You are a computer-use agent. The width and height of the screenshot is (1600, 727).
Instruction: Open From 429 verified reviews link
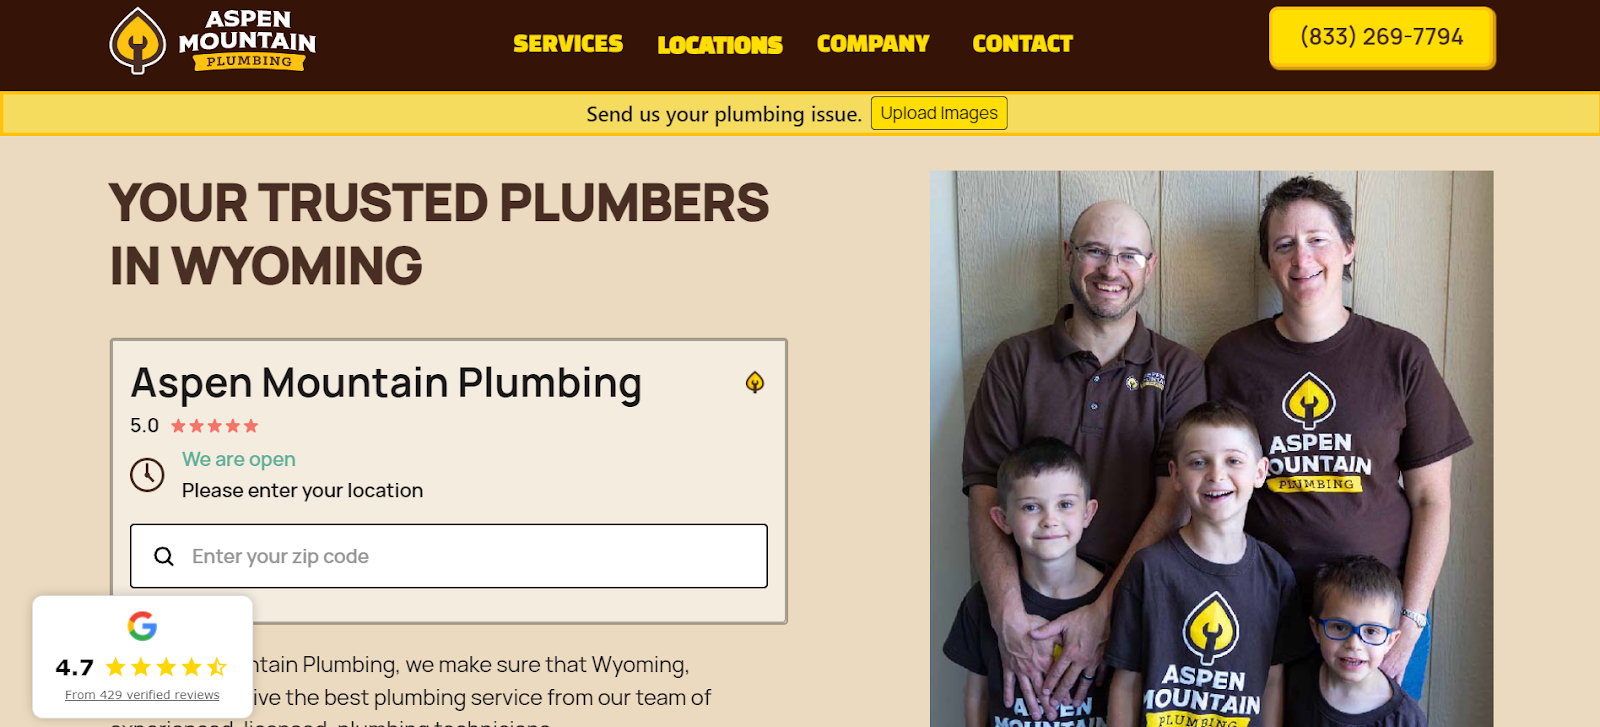[142, 695]
